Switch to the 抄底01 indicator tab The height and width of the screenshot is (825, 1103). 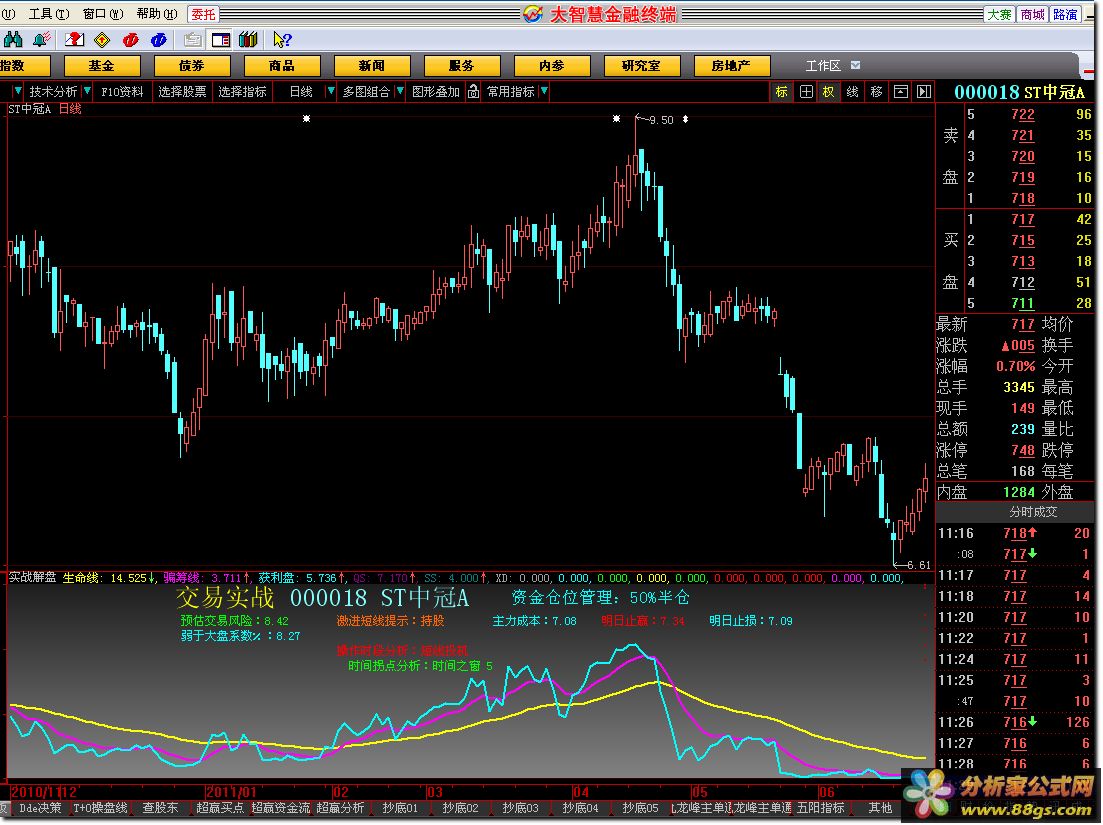[400, 808]
